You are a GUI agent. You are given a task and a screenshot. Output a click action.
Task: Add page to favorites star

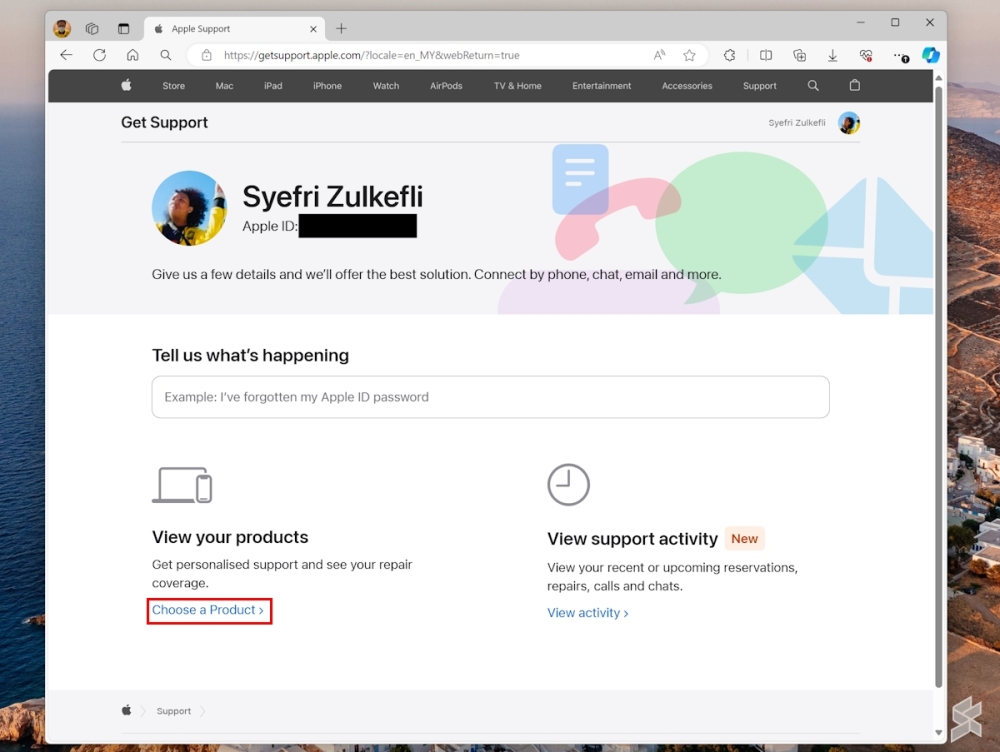(689, 55)
